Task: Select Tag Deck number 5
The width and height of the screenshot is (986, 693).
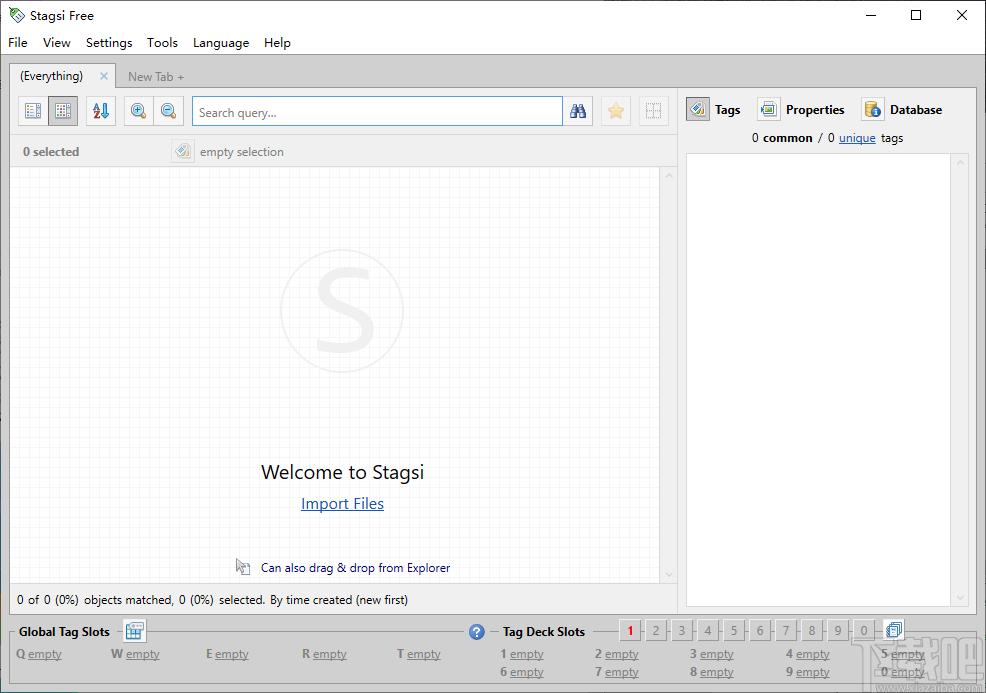Action: click(x=734, y=631)
